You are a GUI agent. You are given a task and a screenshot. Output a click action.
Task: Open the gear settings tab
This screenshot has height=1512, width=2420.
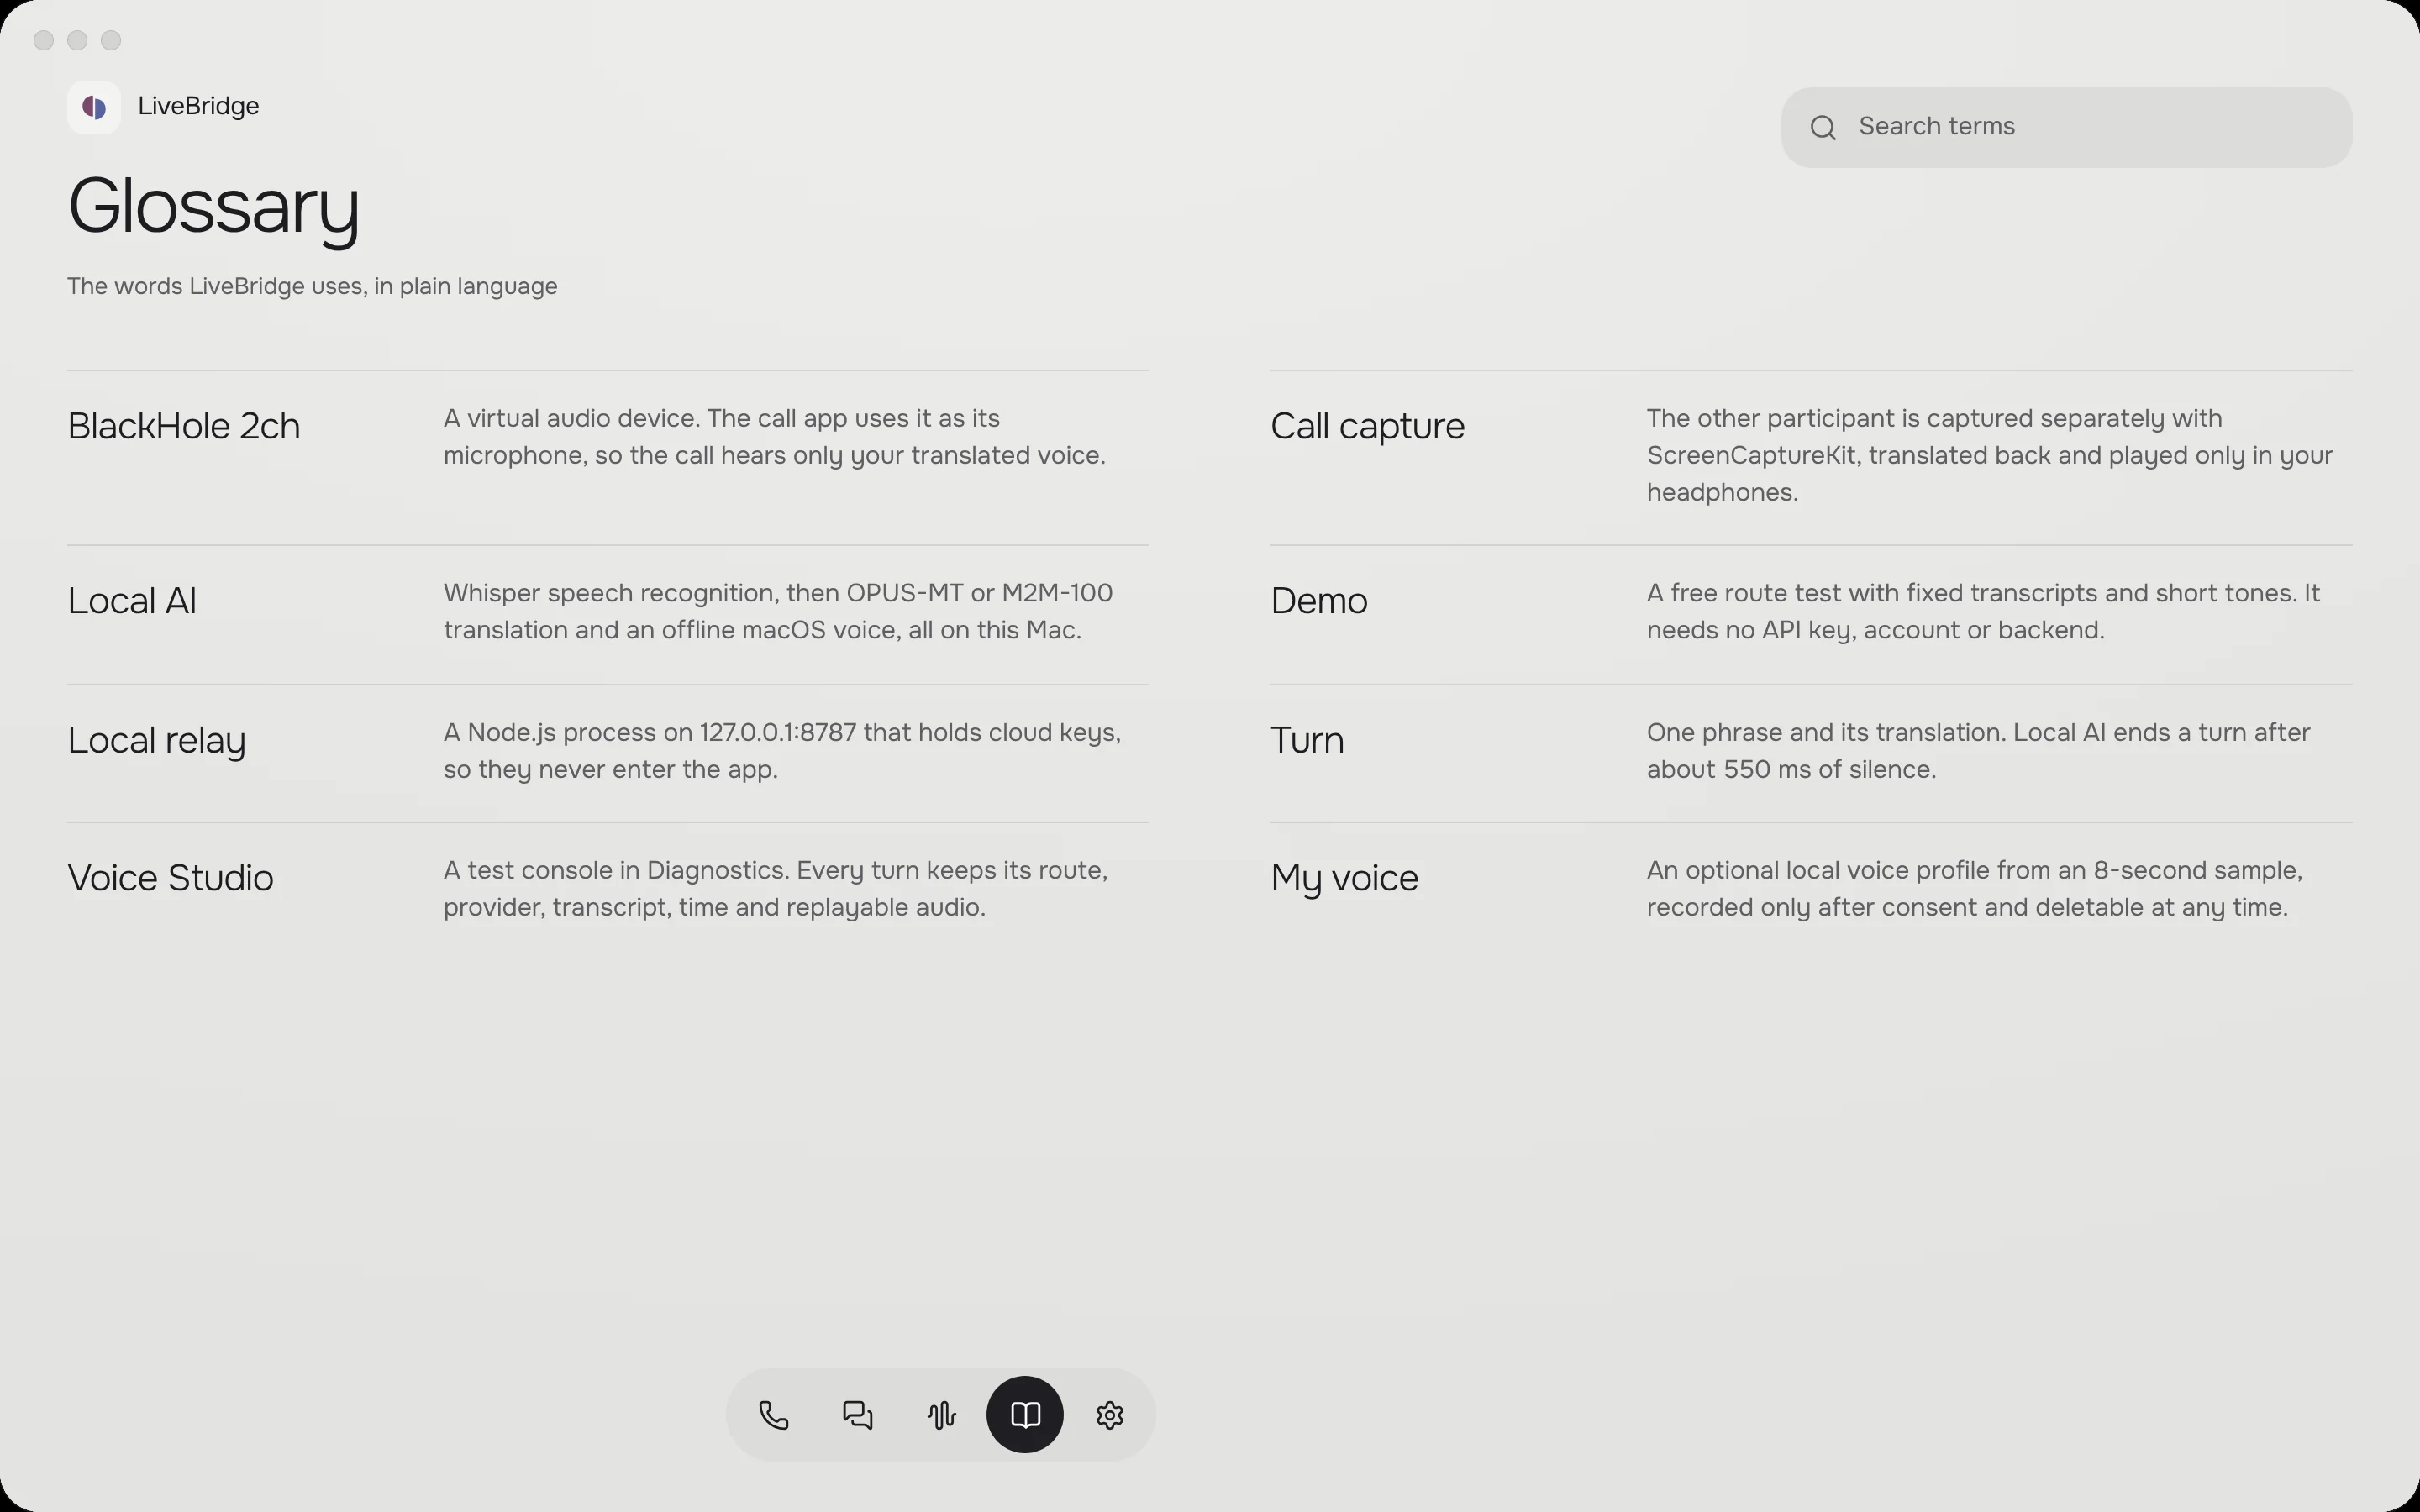click(1109, 1415)
